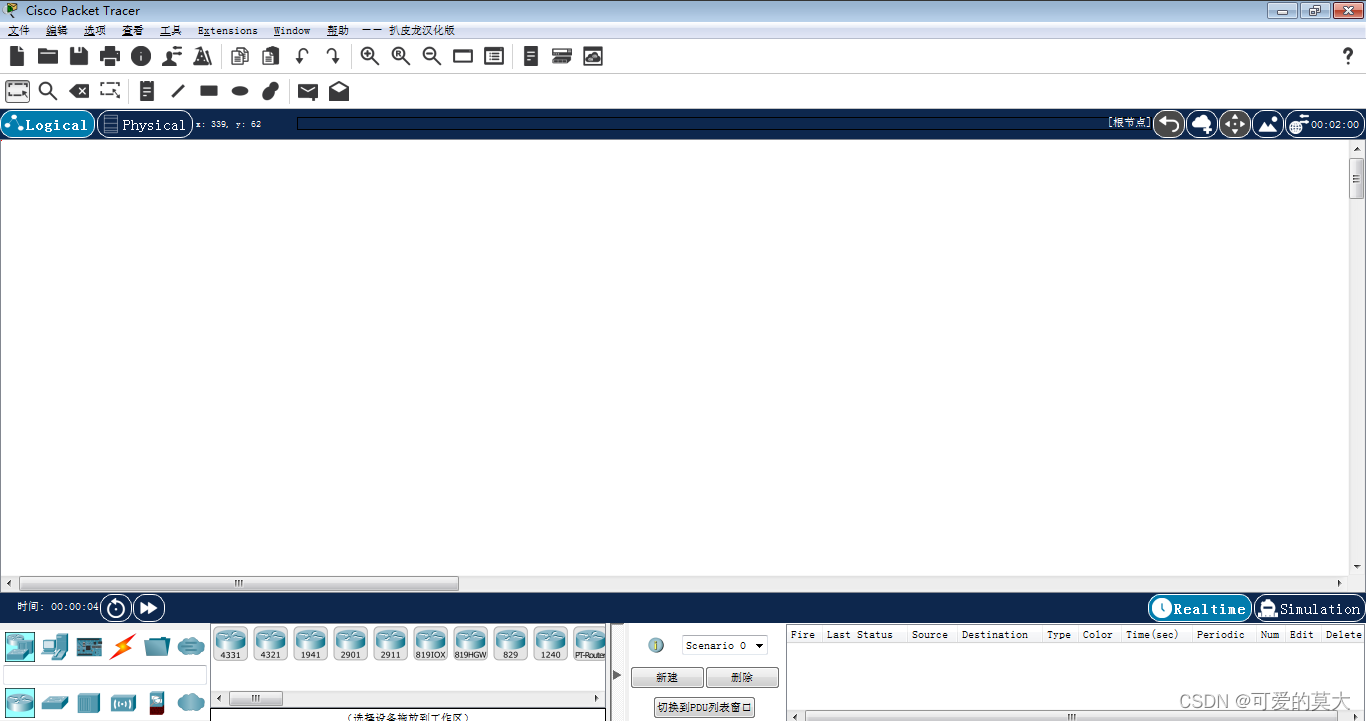The width and height of the screenshot is (1366, 721).
Task: Open the 编辑 menu
Action: [56, 30]
